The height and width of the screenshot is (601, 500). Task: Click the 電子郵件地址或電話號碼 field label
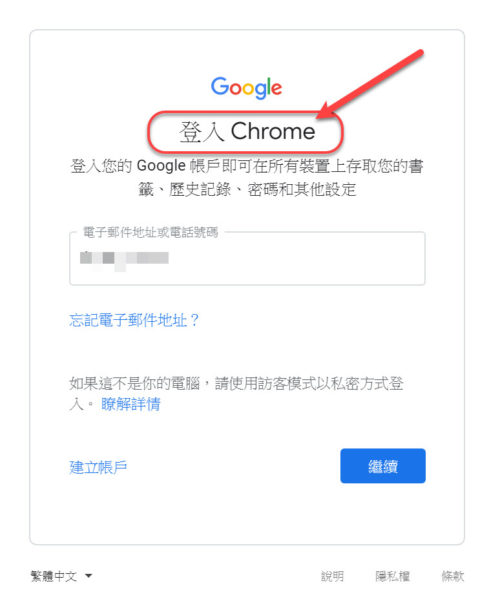tap(150, 232)
